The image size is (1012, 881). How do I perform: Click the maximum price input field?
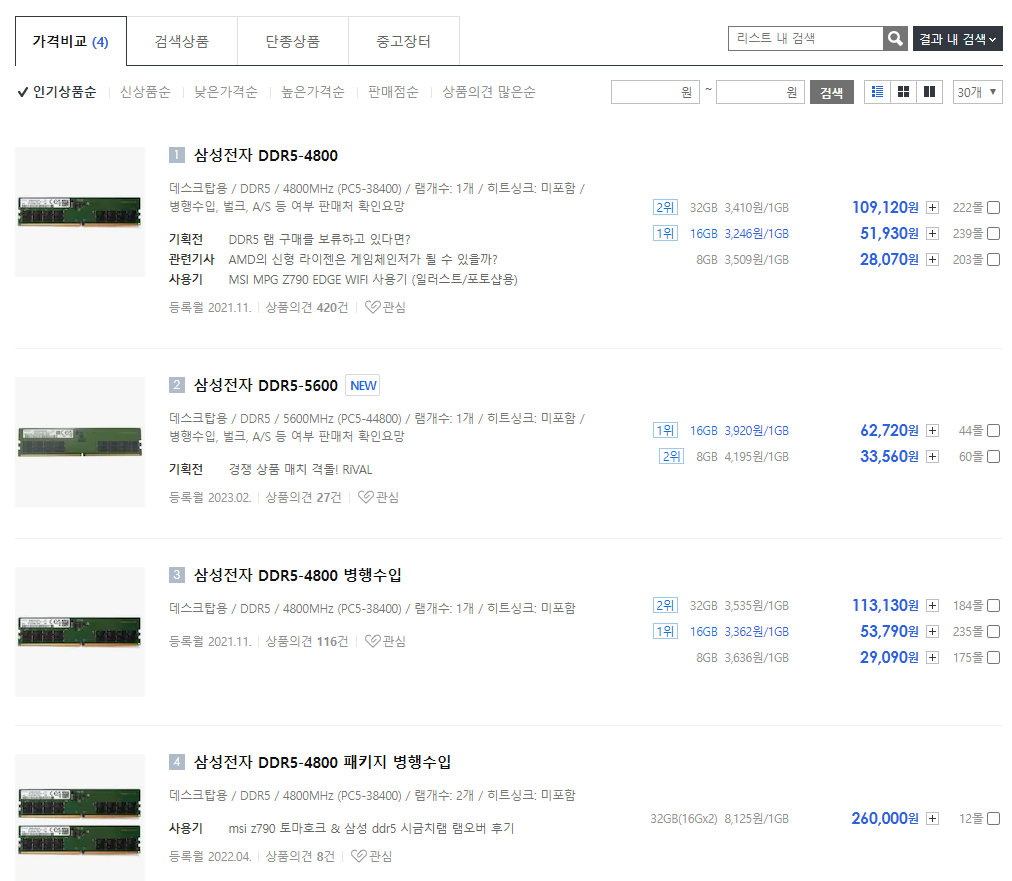tap(760, 92)
